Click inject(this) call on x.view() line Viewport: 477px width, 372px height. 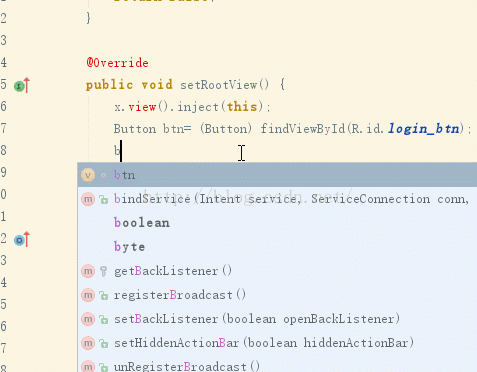point(220,107)
